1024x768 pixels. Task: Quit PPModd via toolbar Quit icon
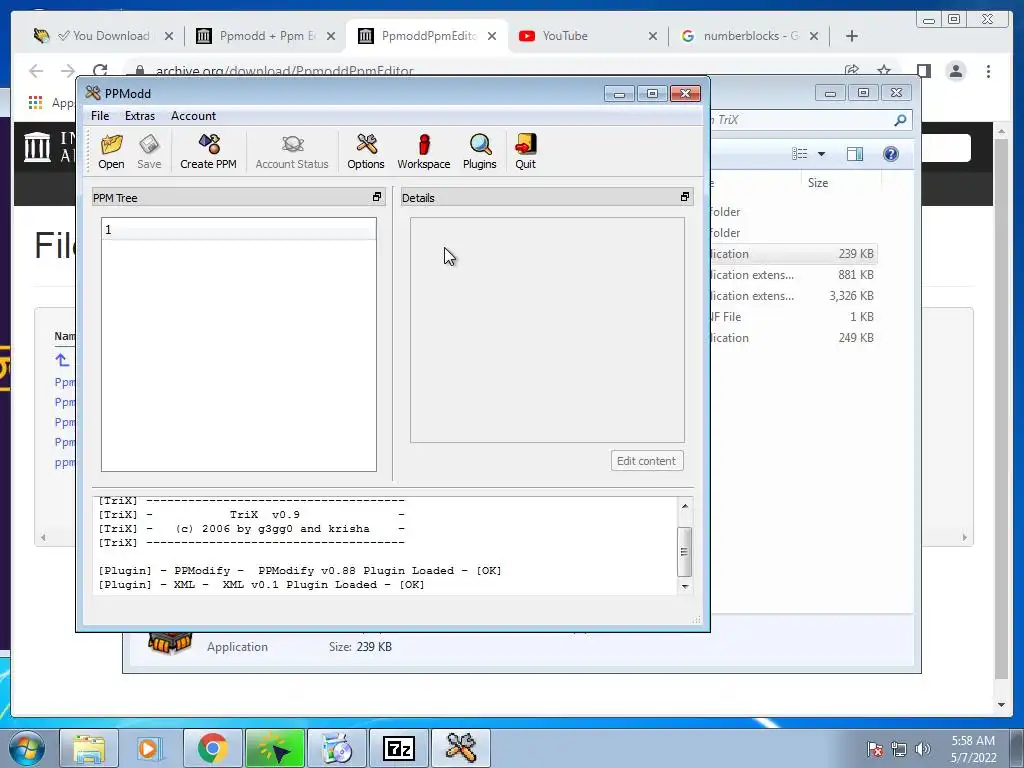click(525, 152)
